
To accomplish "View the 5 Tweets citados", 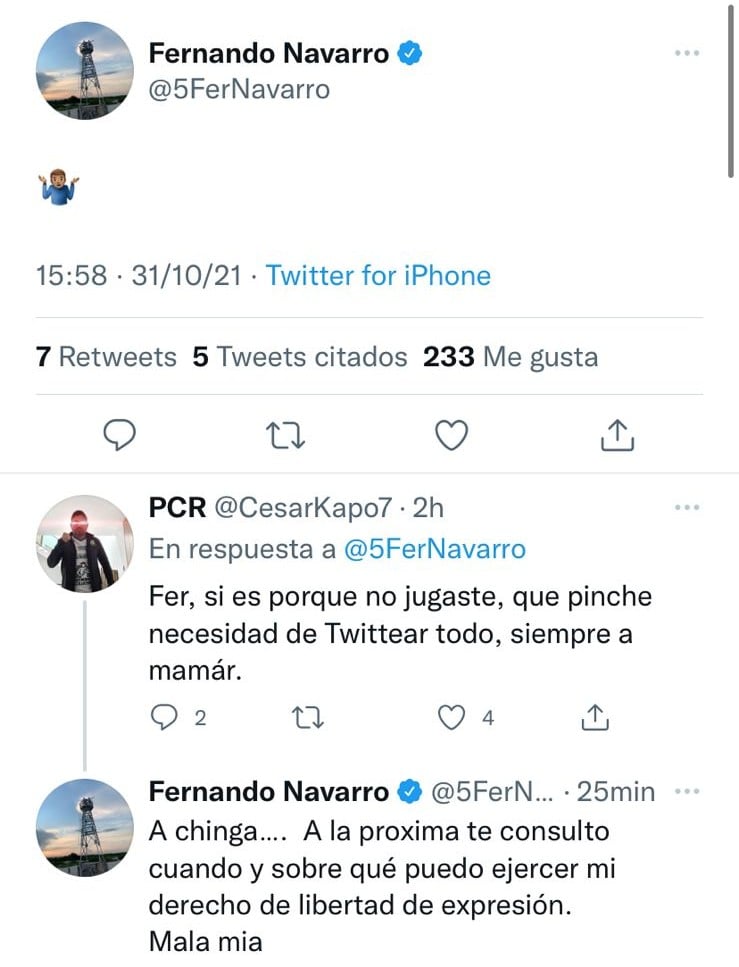I will [x=300, y=357].
